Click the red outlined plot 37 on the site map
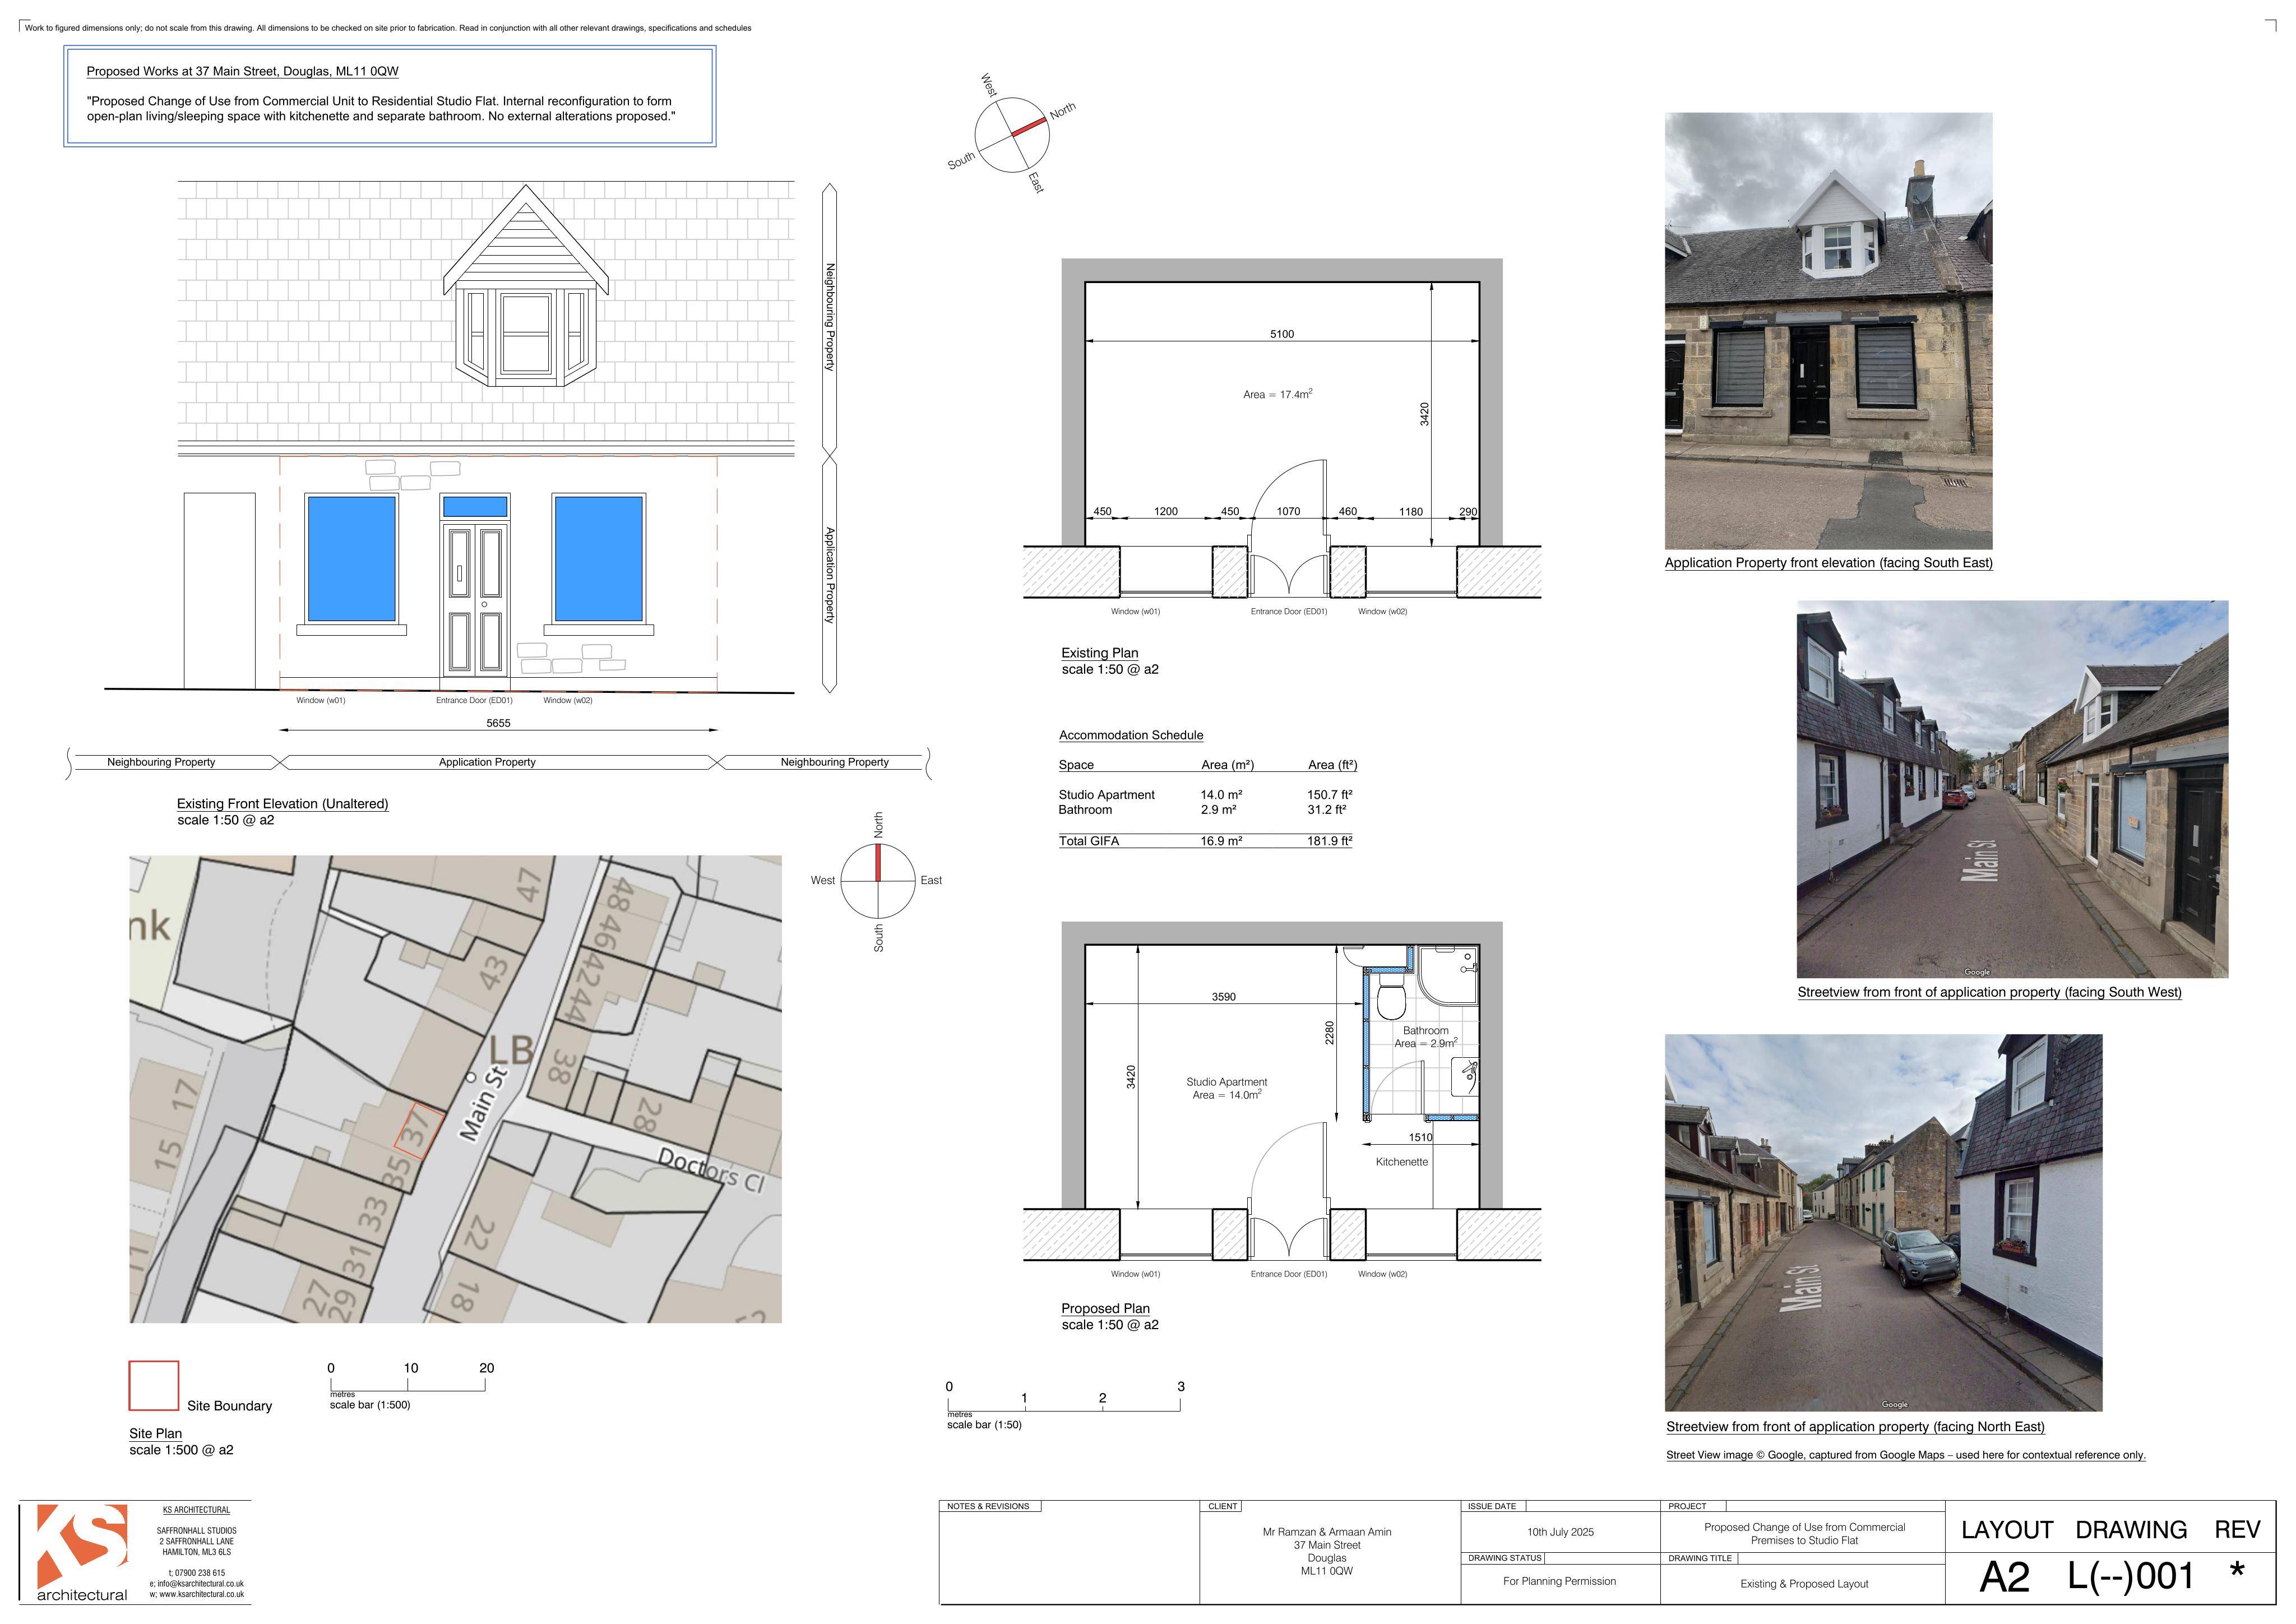This screenshot has height=1624, width=2296. coord(419,1131)
